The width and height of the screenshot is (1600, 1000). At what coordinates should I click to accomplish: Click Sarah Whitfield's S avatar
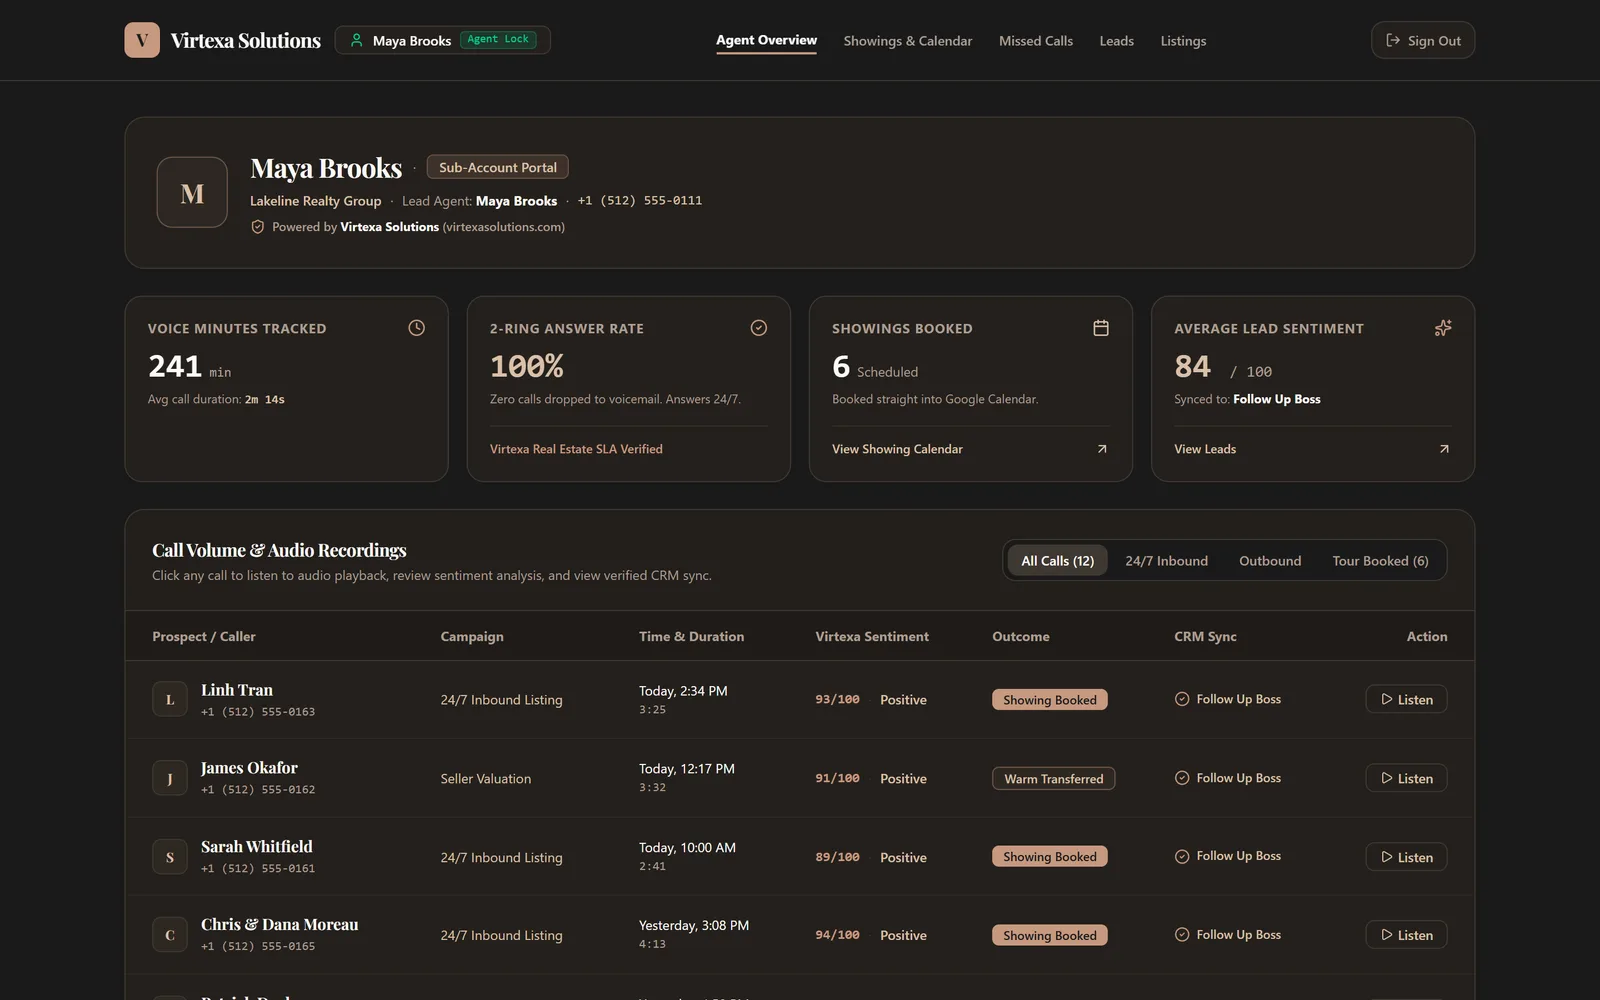tap(170, 857)
